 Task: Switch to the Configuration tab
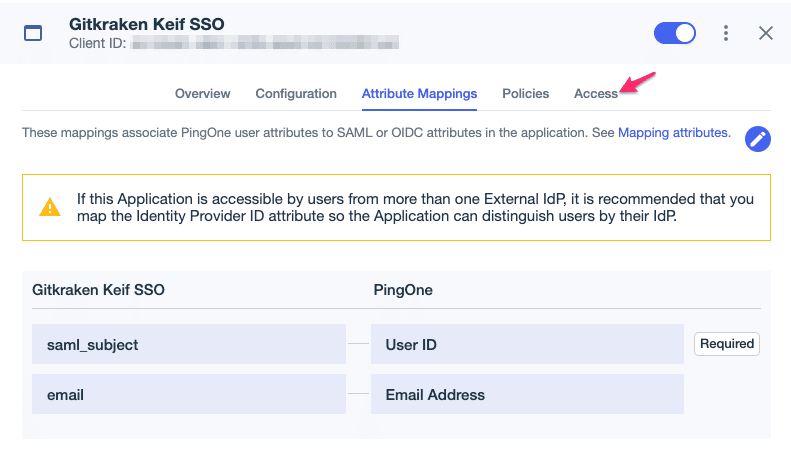click(x=296, y=94)
